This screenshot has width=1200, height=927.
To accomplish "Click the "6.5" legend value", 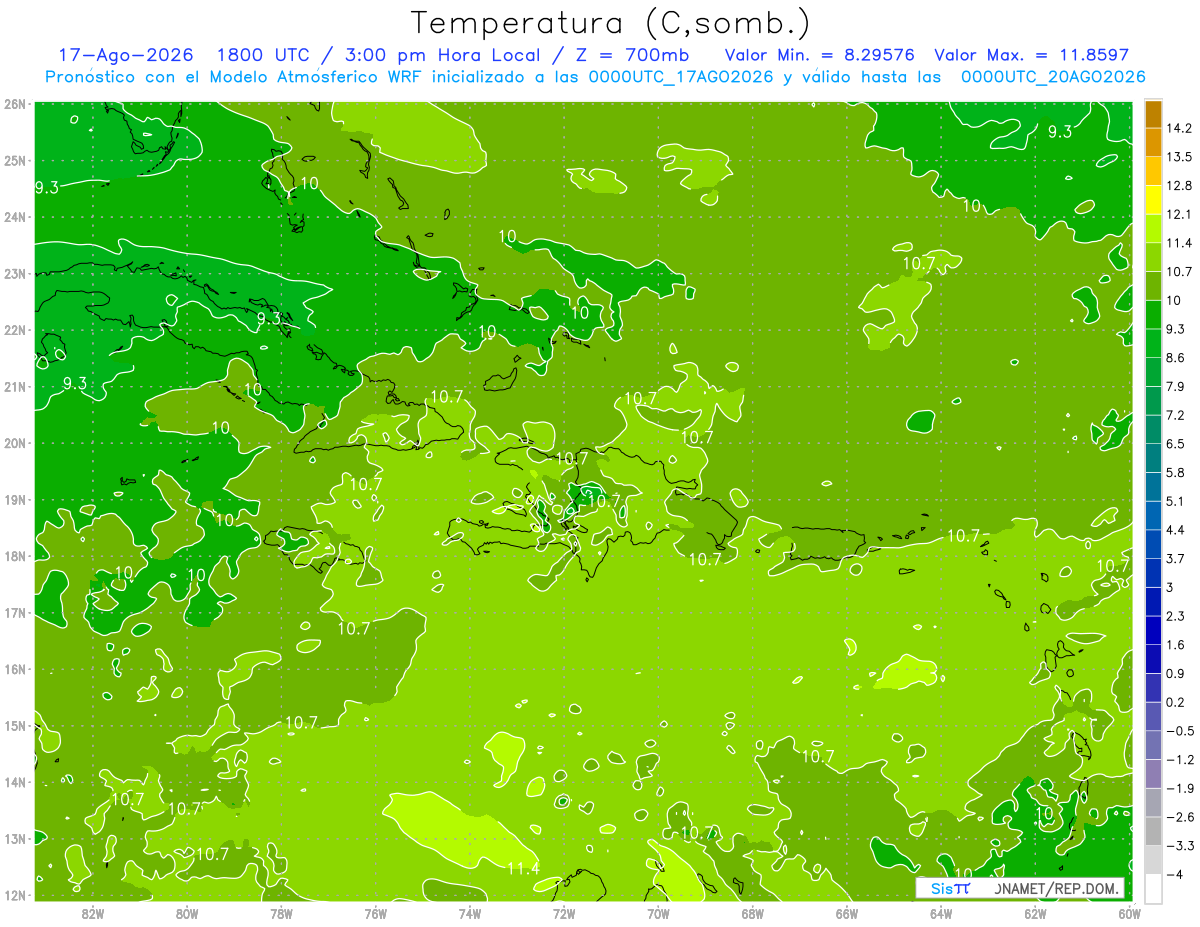I will [x=1176, y=443].
